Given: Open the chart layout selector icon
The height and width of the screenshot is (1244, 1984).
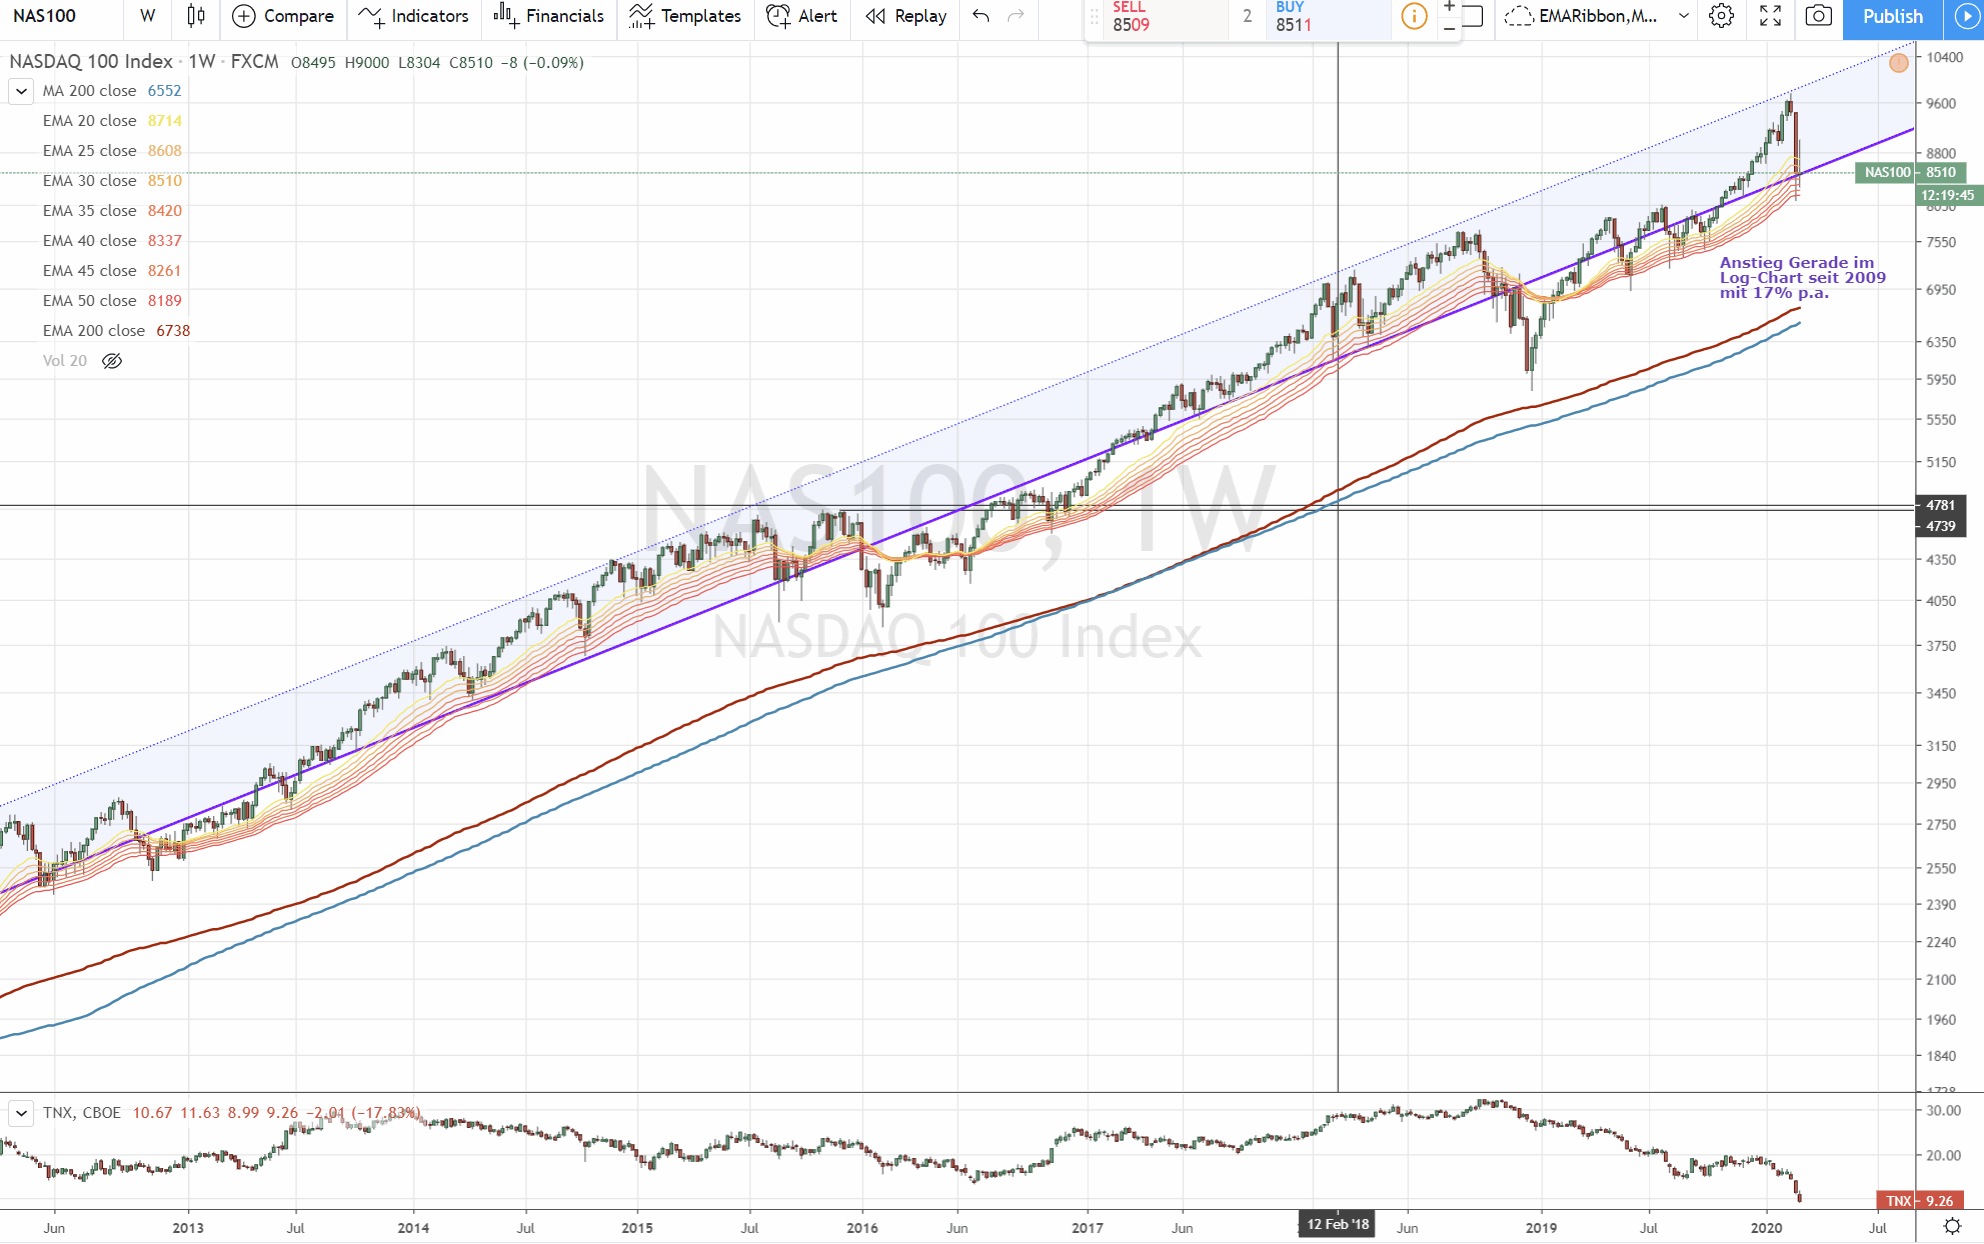Looking at the screenshot, I should click(x=1473, y=16).
